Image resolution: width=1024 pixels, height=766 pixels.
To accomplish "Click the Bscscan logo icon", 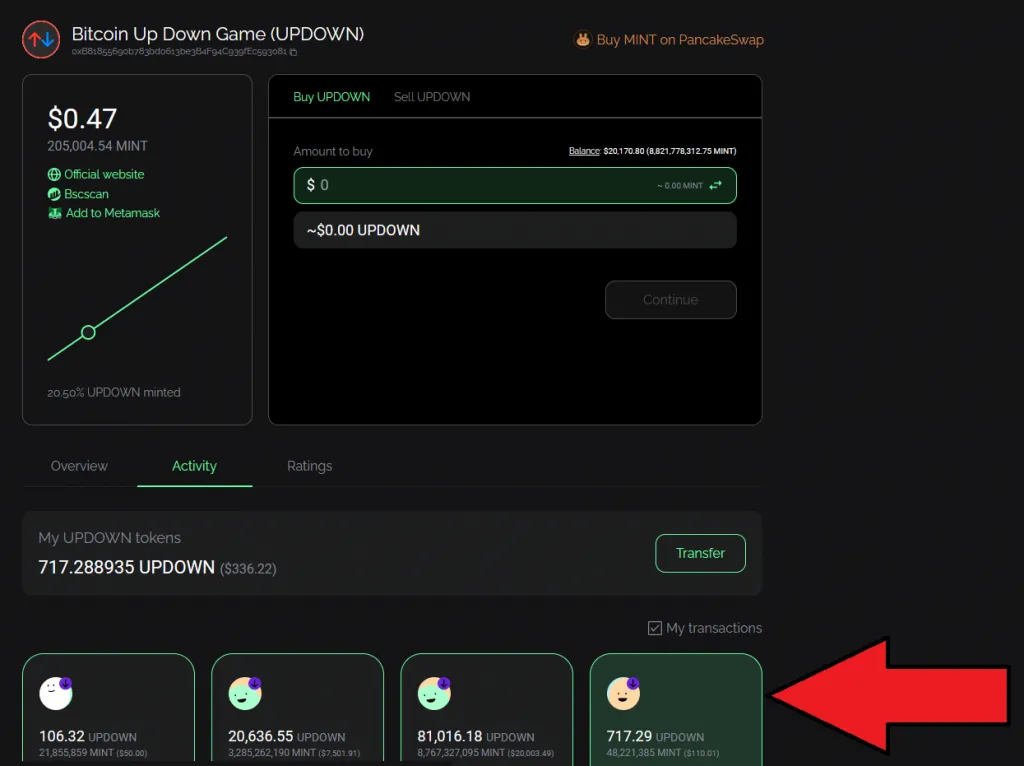I will tap(54, 194).
